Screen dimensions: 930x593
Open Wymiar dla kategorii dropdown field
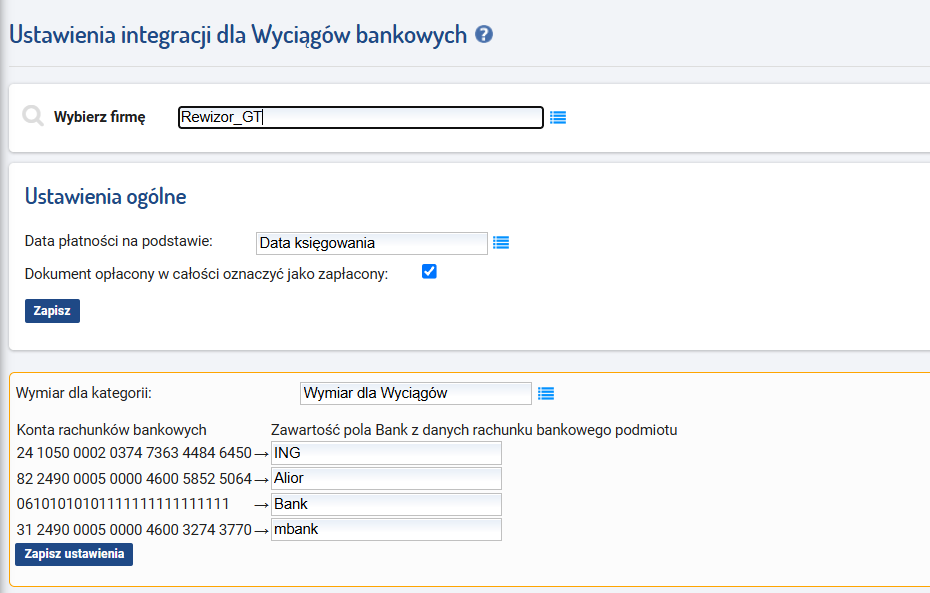click(x=416, y=393)
